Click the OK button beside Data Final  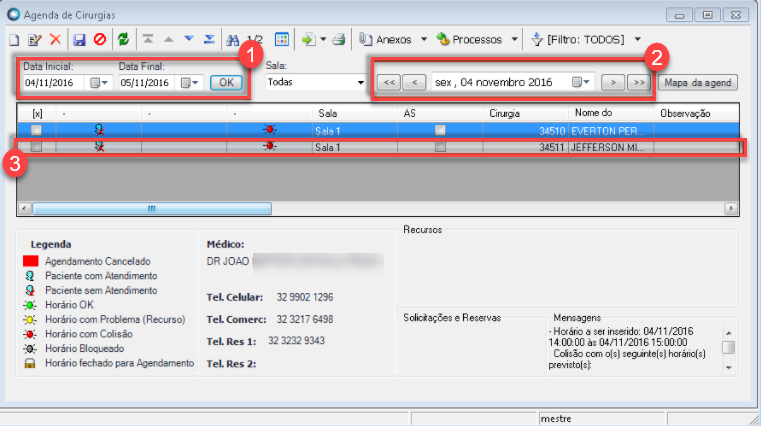click(x=226, y=82)
